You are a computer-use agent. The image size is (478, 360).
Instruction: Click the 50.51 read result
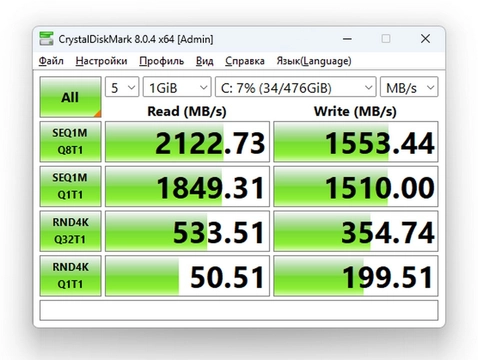(x=187, y=276)
